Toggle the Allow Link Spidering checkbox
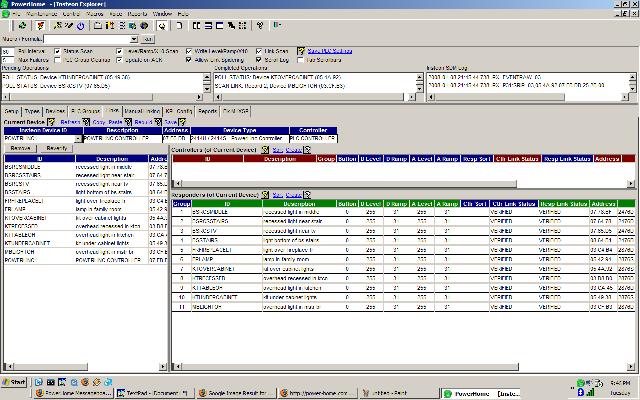The image size is (640, 400). coord(189,60)
